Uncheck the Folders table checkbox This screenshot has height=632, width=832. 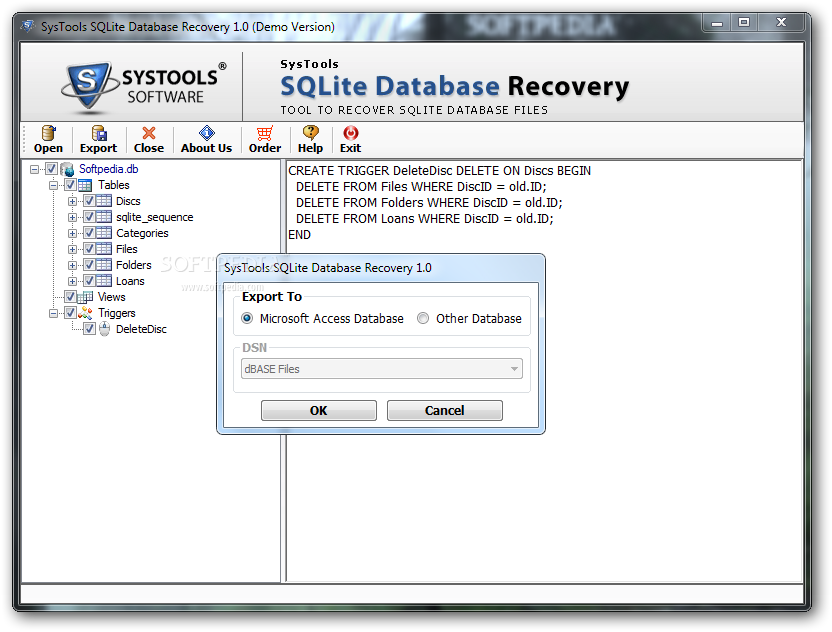pyautogui.click(x=89, y=264)
